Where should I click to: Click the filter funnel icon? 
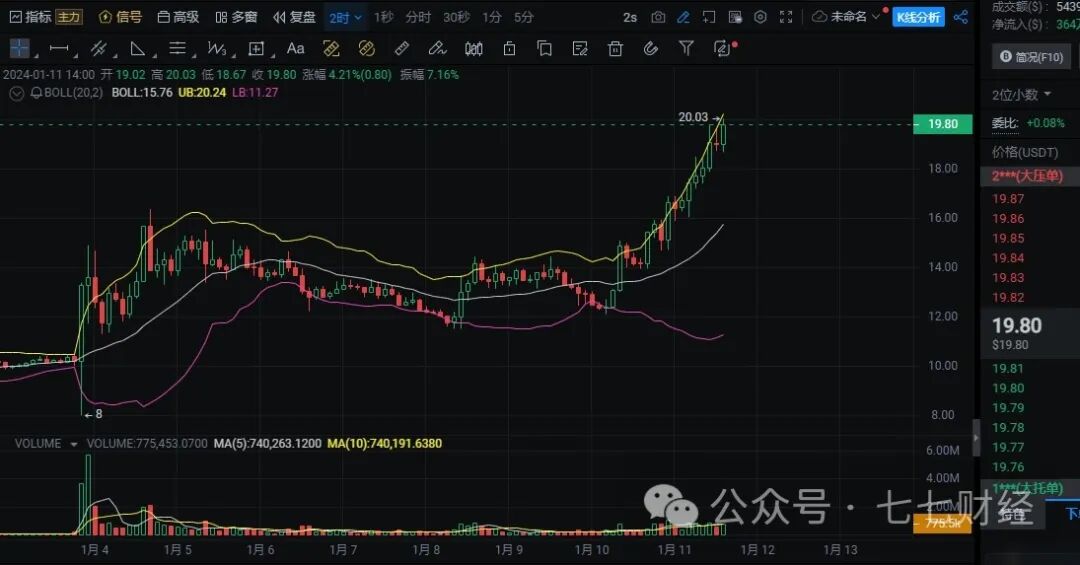[686, 48]
